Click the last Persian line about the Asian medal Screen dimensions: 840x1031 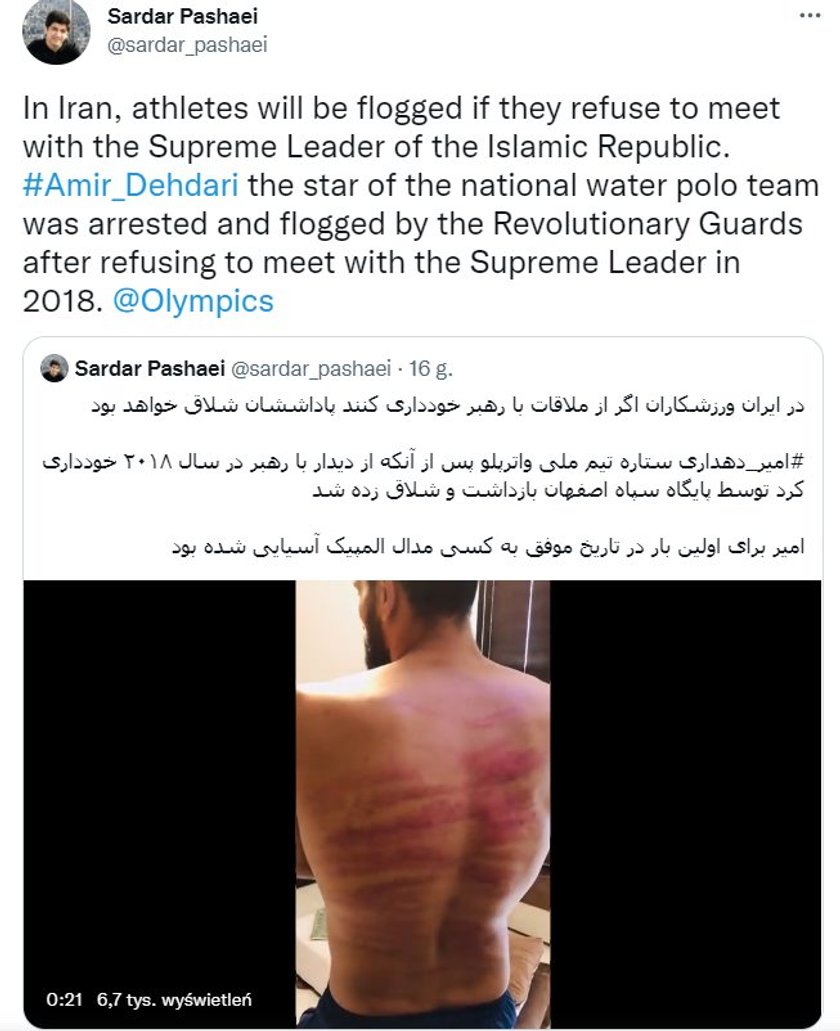pyautogui.click(x=488, y=547)
